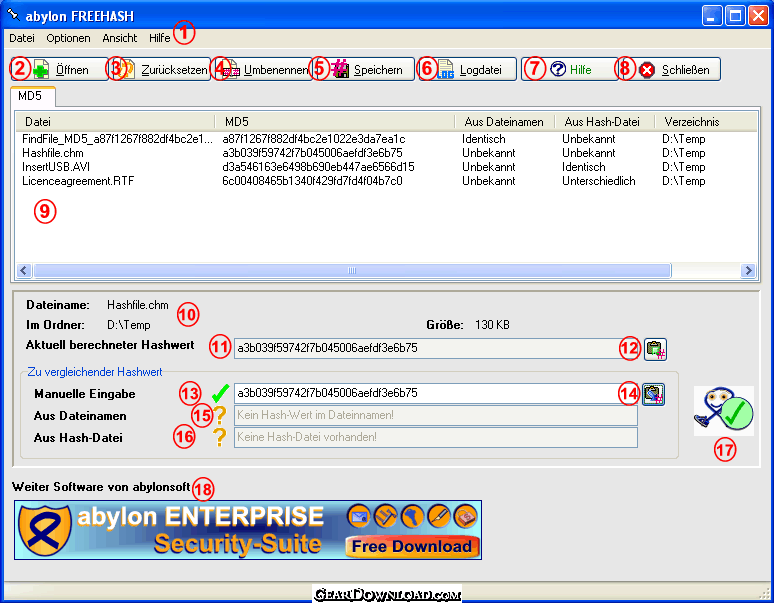Copy calculated hash value with clipboard icon
This screenshot has height=603, width=774.
point(656,349)
